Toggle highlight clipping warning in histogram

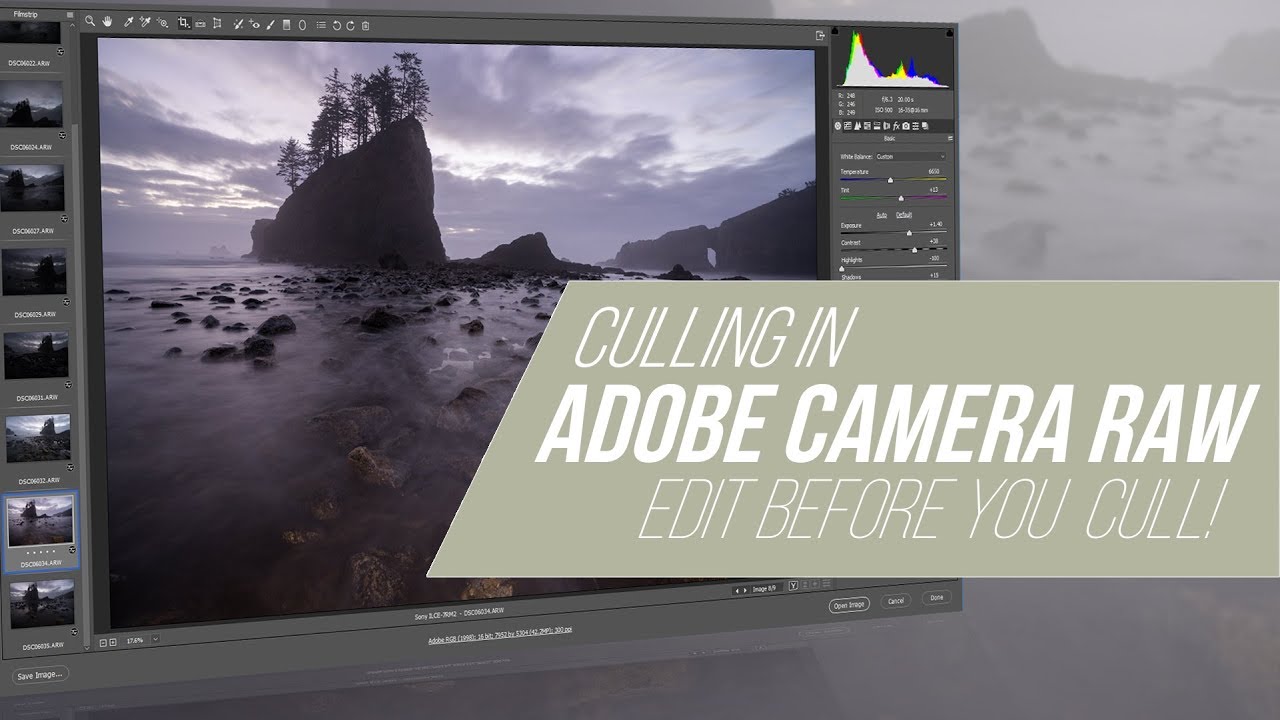[x=948, y=33]
